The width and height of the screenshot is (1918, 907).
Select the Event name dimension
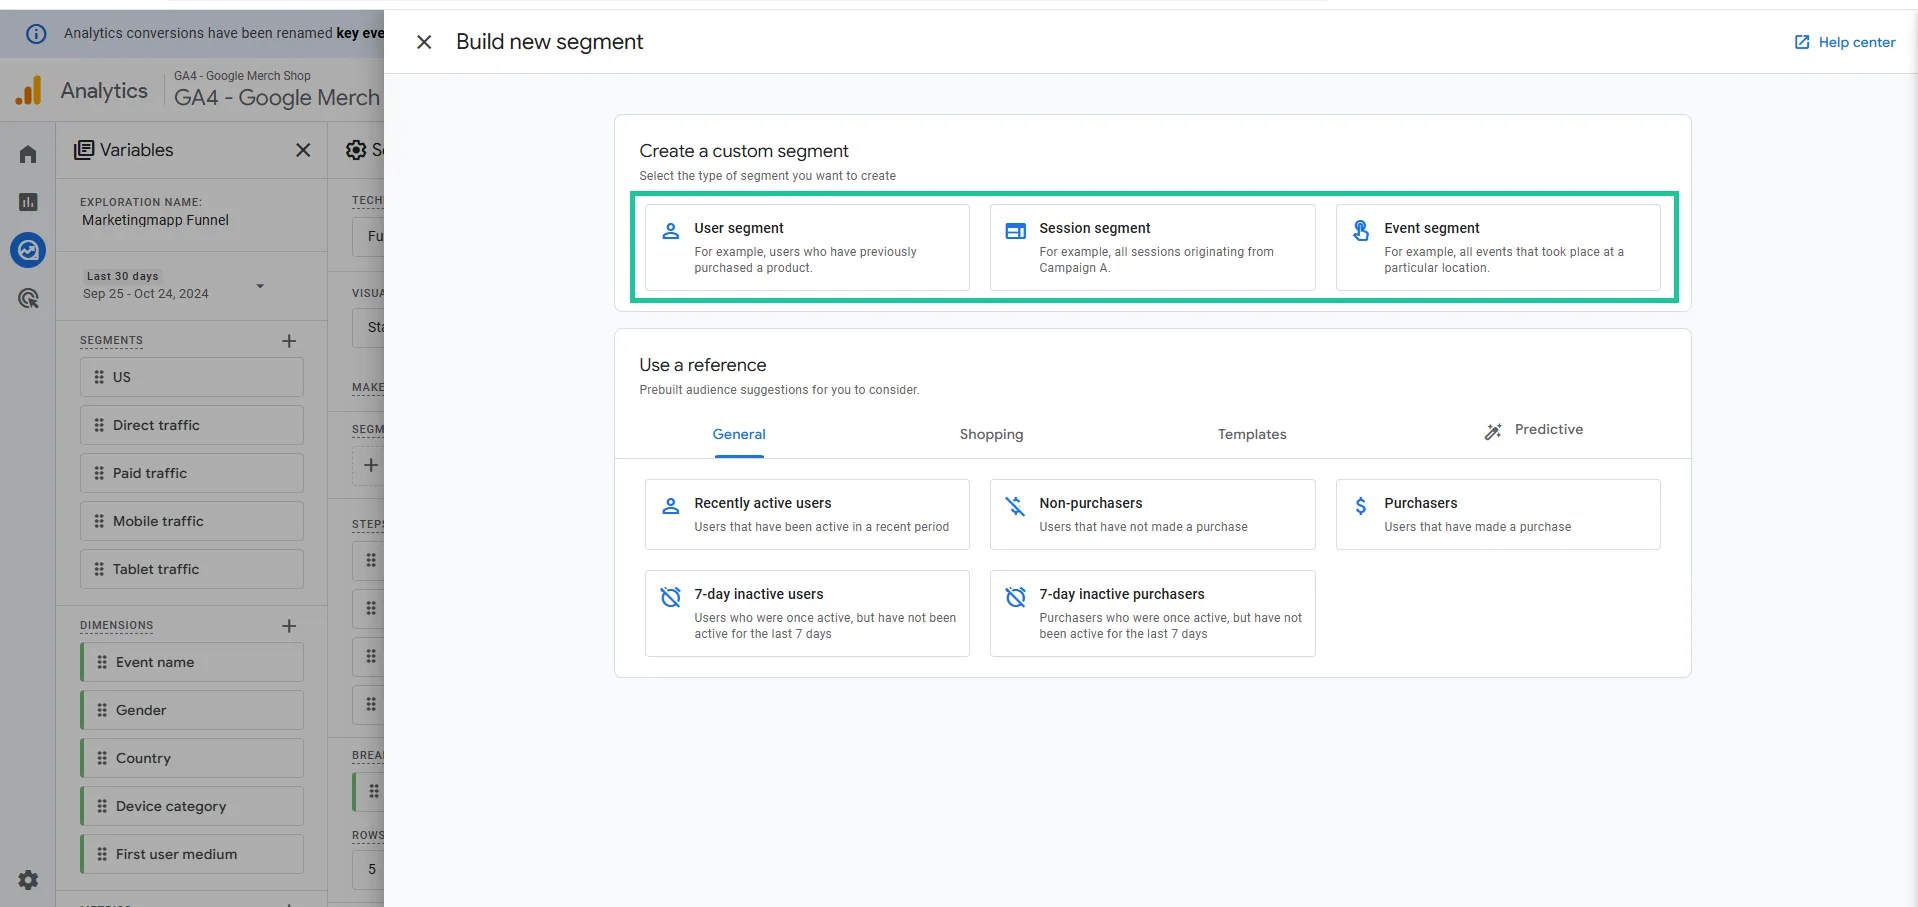point(192,662)
